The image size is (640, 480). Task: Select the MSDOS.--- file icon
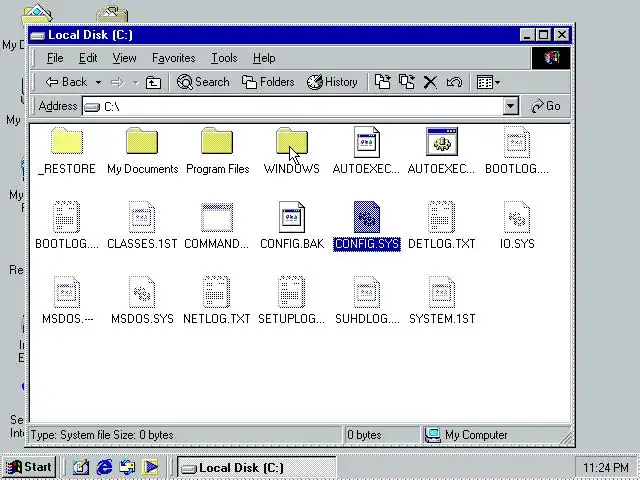[67, 292]
